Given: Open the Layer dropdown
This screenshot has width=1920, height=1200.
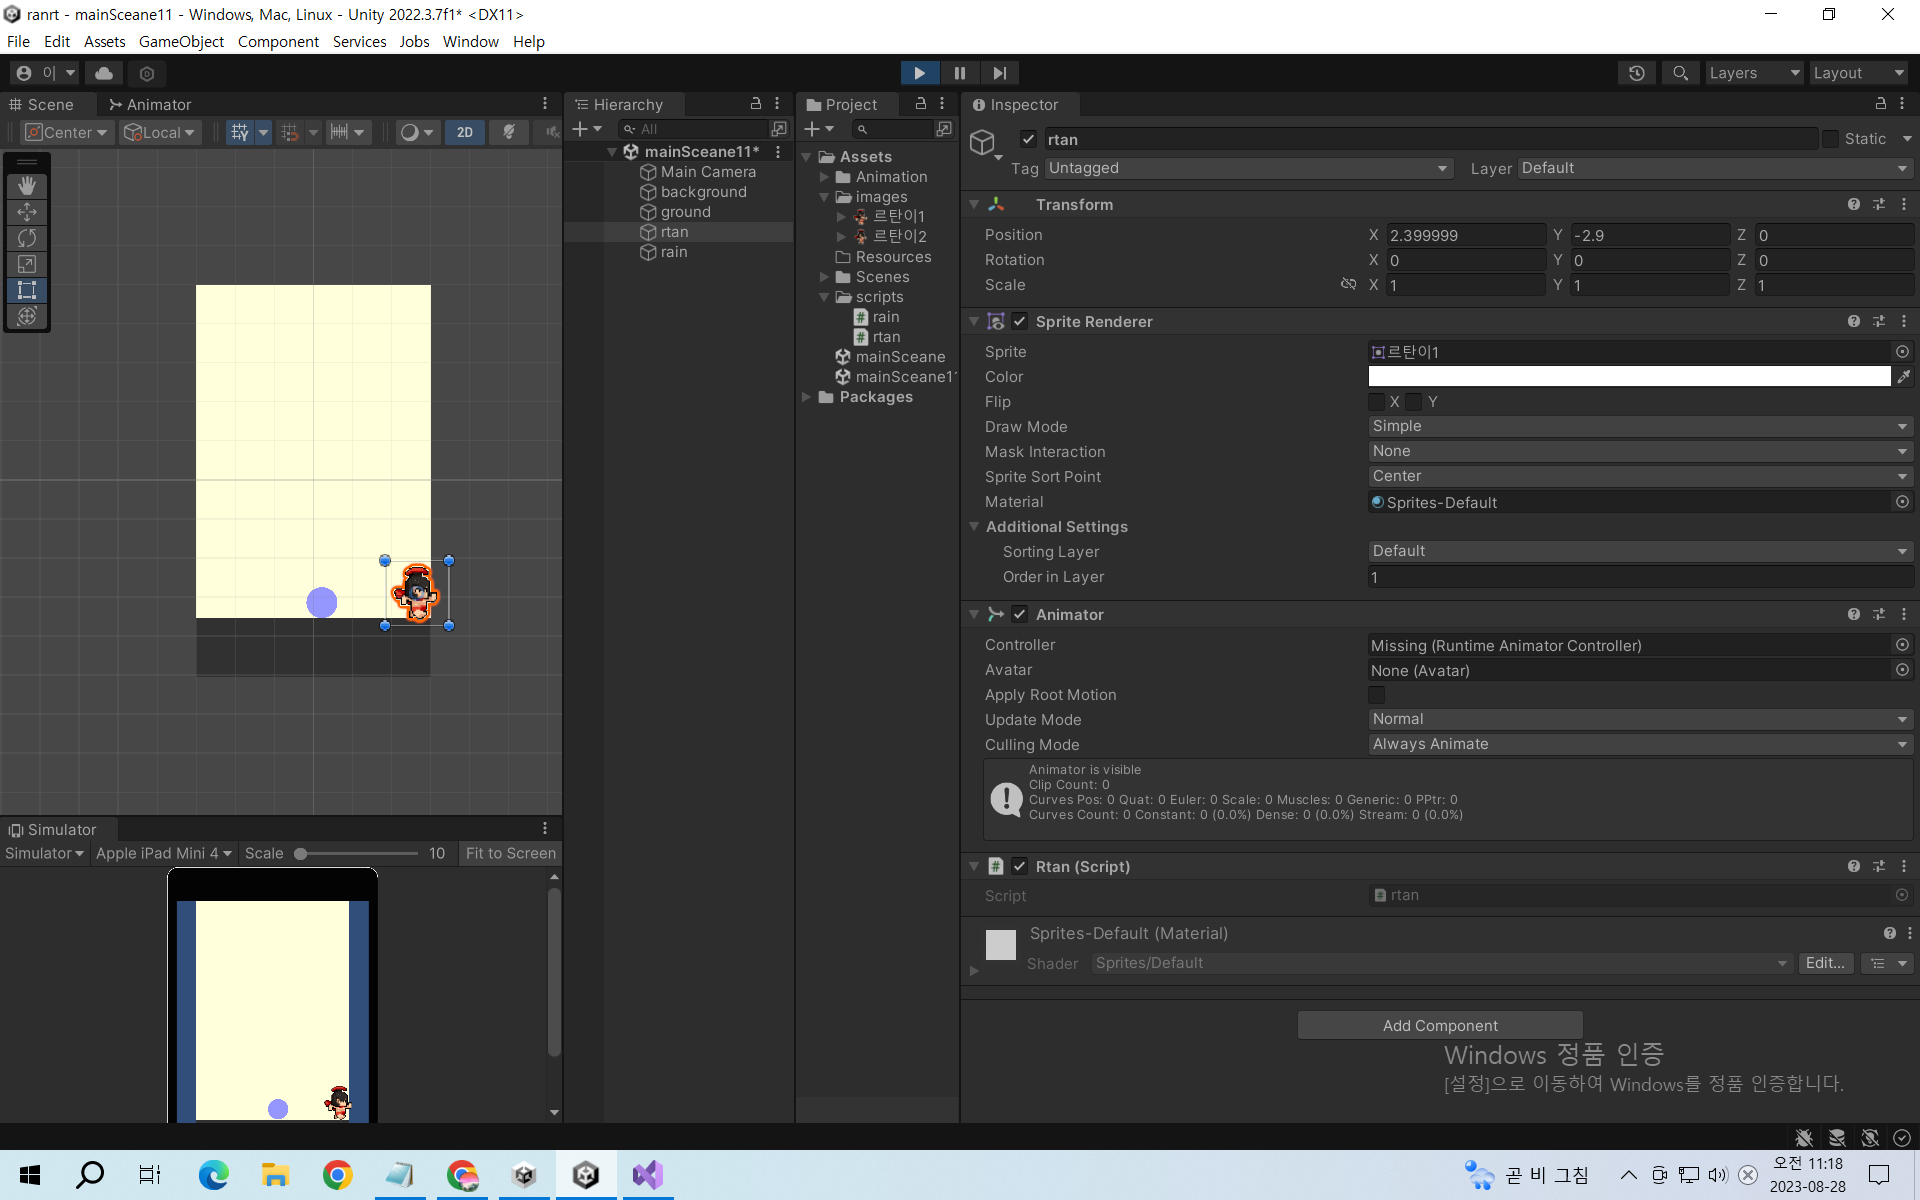Looking at the screenshot, I should click(x=1715, y=168).
